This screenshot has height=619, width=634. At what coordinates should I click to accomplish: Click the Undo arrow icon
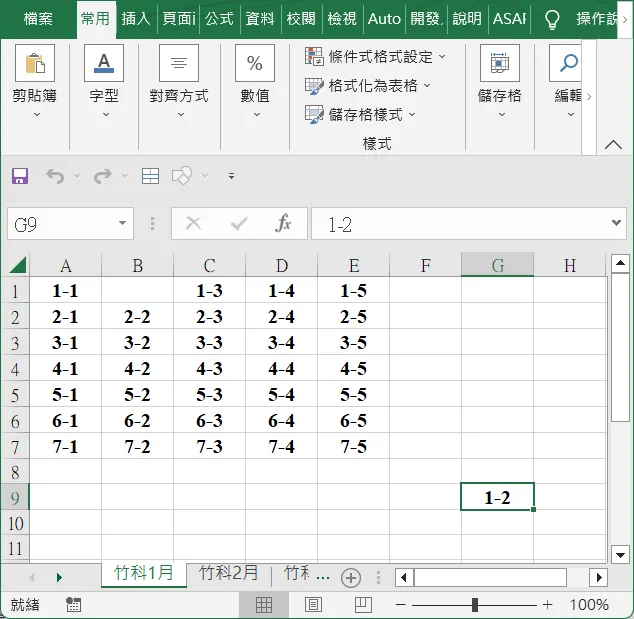pyautogui.click(x=54, y=176)
